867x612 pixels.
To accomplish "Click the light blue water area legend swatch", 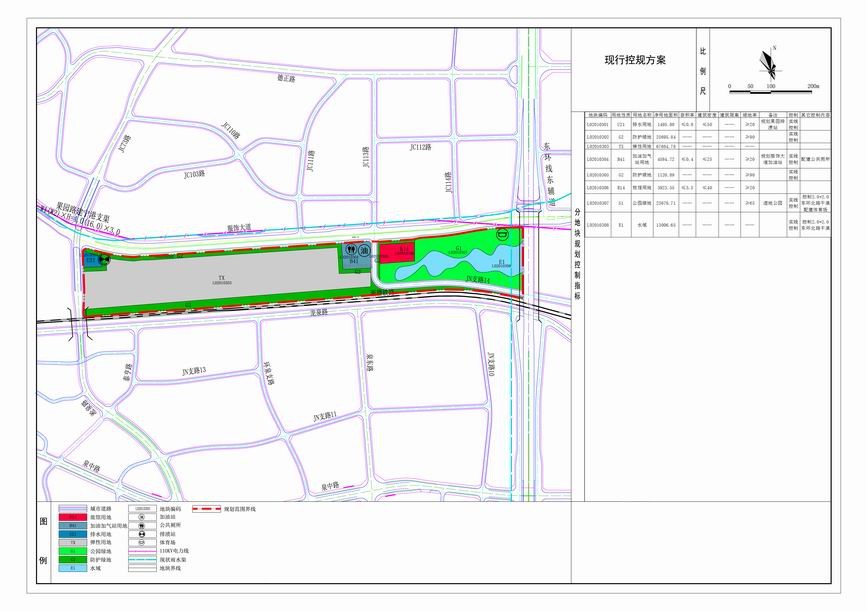I will tap(74, 568).
